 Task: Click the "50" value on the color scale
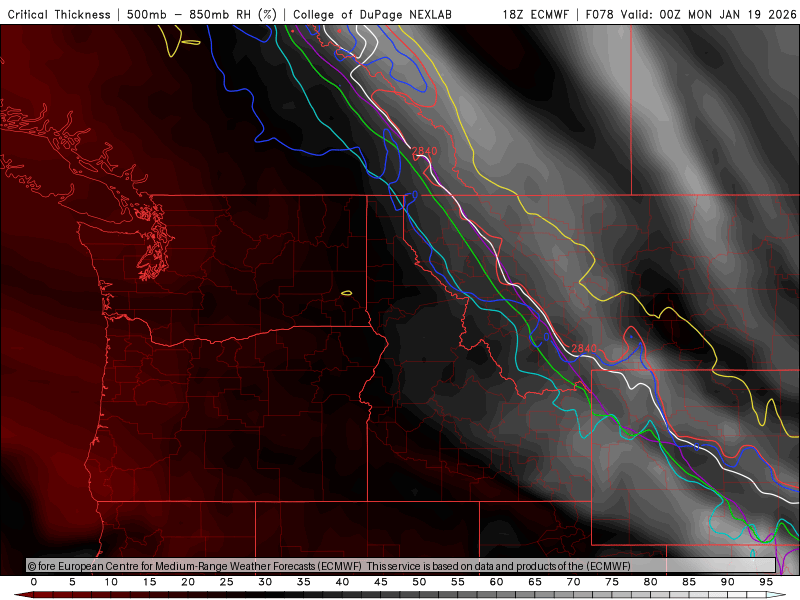[419, 582]
